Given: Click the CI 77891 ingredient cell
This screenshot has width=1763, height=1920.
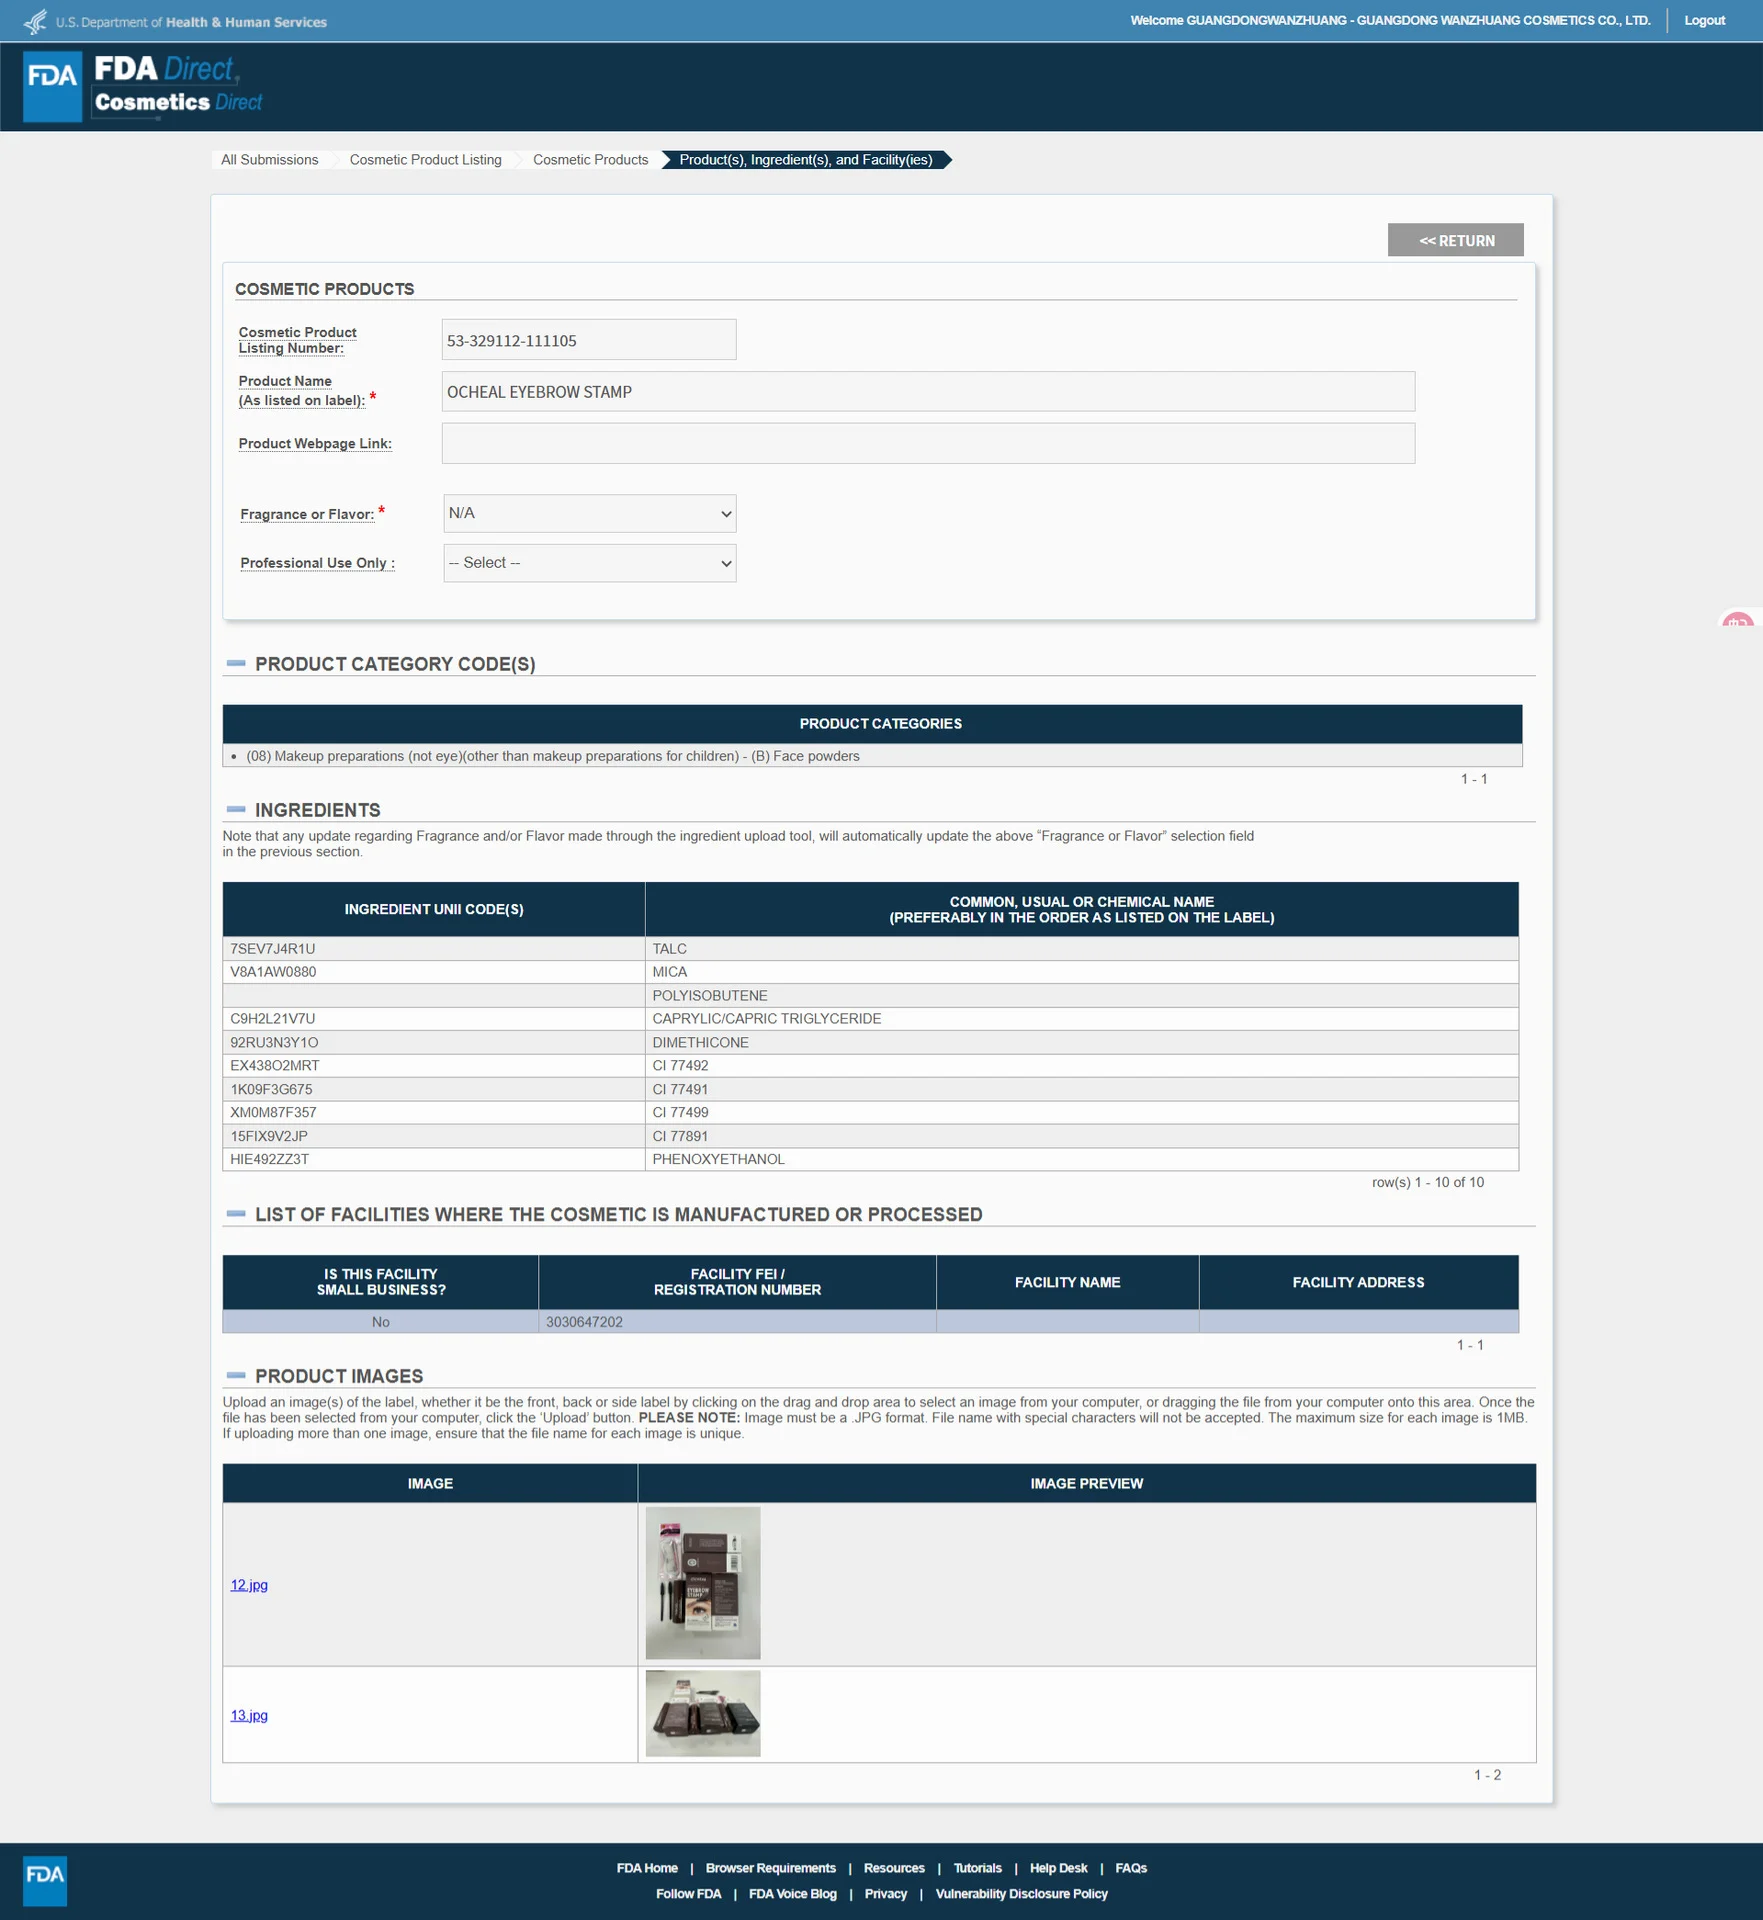Looking at the screenshot, I should (x=1081, y=1137).
